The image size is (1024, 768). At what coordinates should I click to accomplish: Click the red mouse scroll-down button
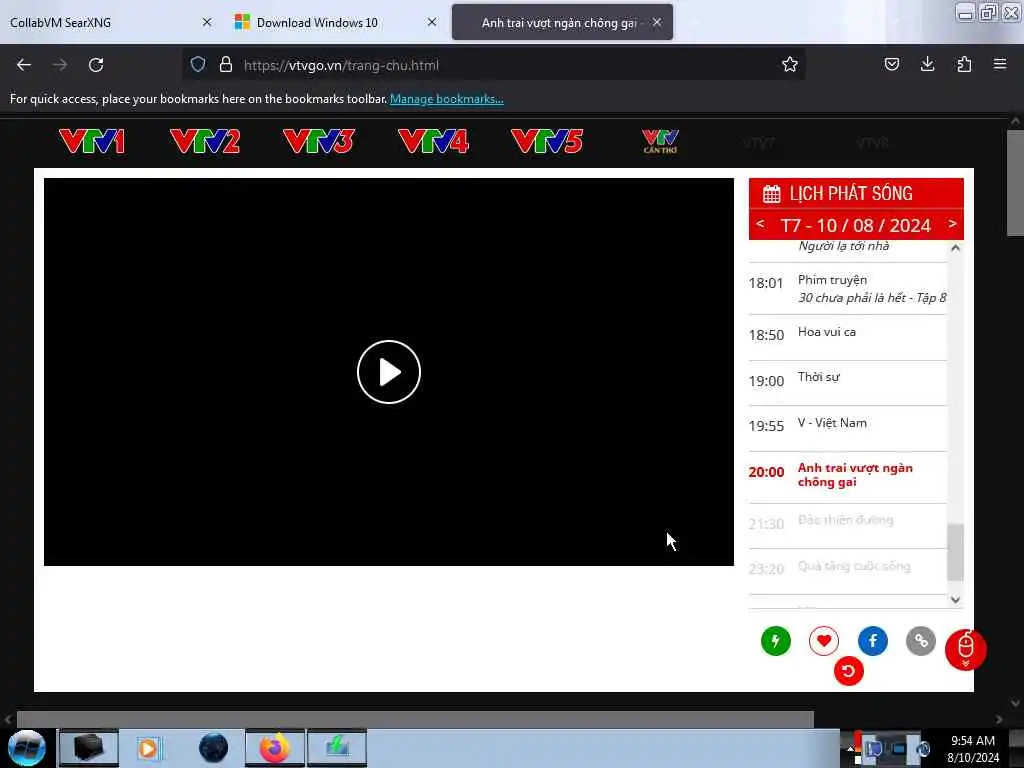pyautogui.click(x=966, y=650)
